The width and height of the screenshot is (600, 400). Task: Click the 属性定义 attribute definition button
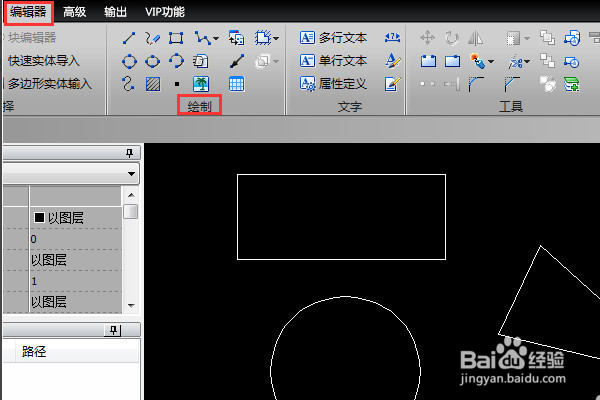[333, 83]
